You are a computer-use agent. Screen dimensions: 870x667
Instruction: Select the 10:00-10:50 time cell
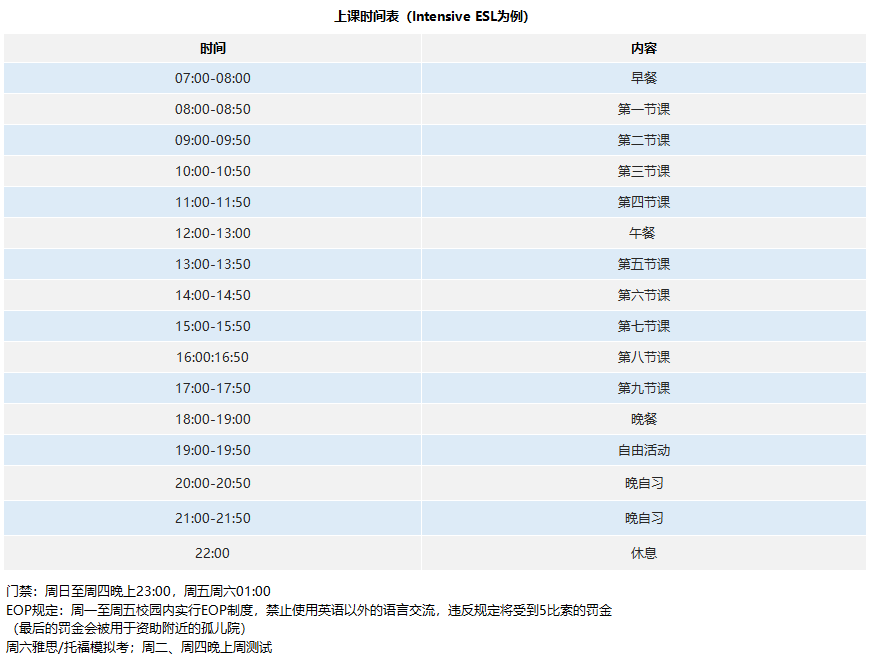pos(213,171)
